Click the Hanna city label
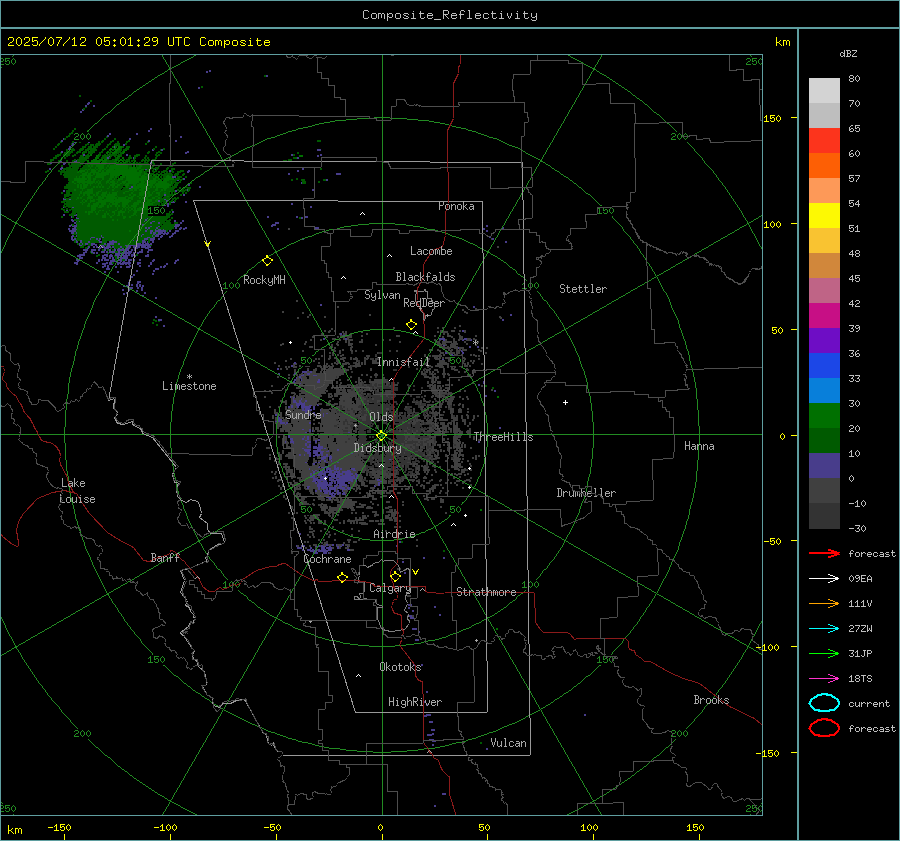Image resolution: width=900 pixels, height=841 pixels. 699,446
